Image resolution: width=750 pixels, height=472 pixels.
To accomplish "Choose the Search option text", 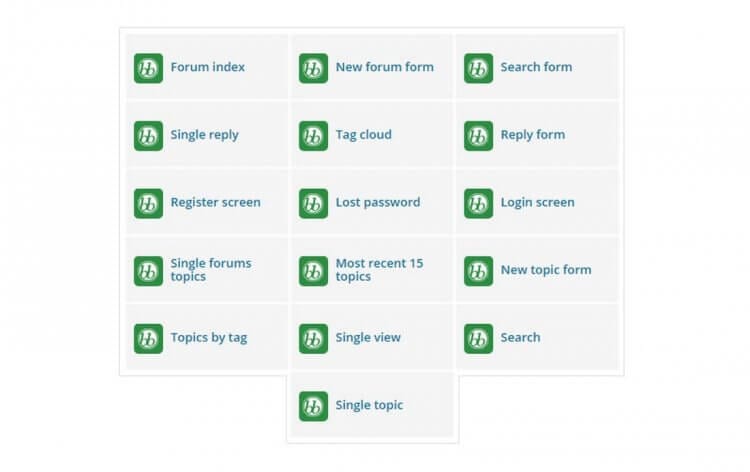I will 520,337.
